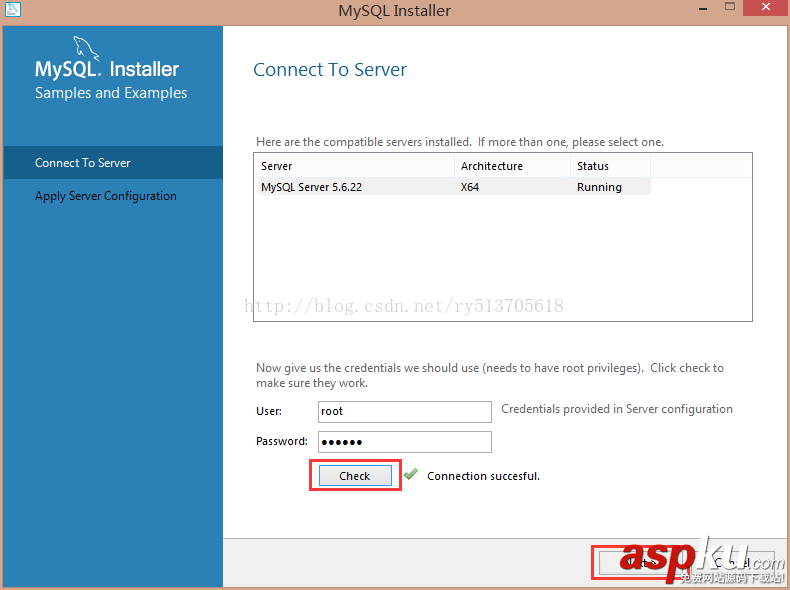This screenshot has width=790, height=590.
Task: Select the MySQL Server 5.6.22 row
Action: click(454, 187)
